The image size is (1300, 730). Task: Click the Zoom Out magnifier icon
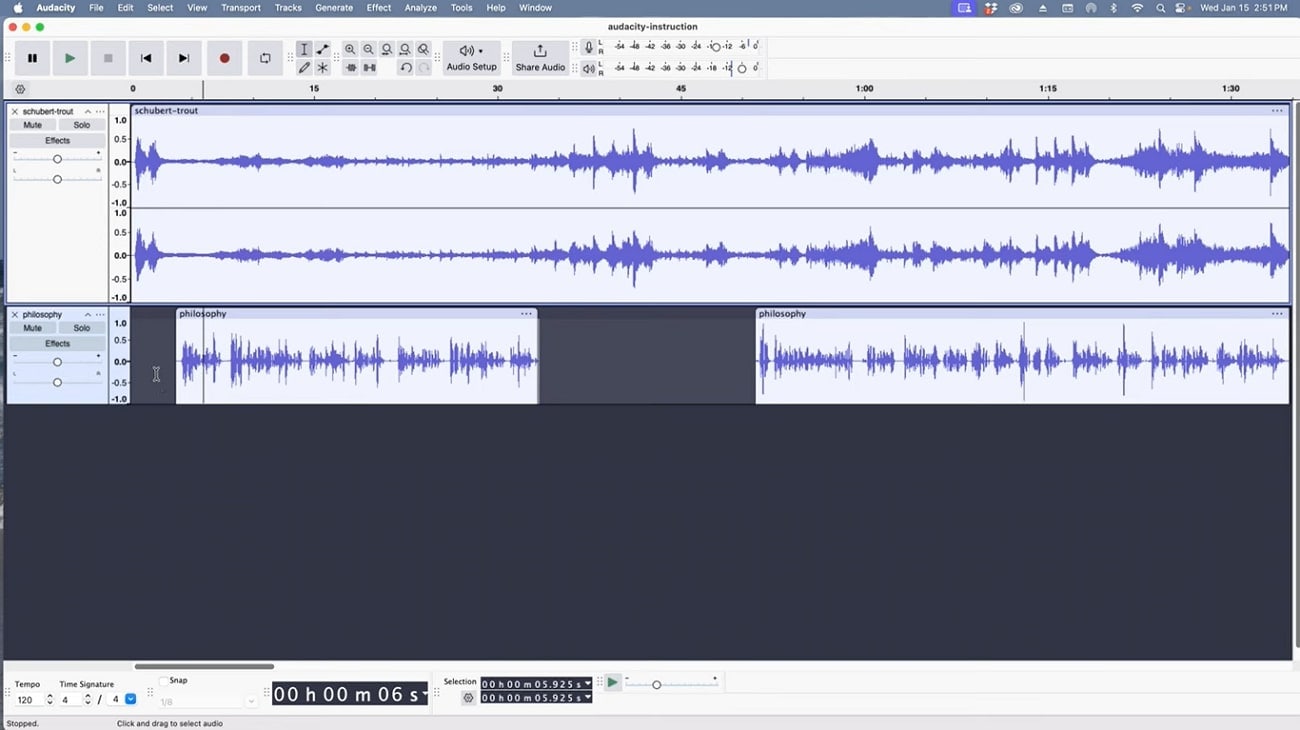369,49
